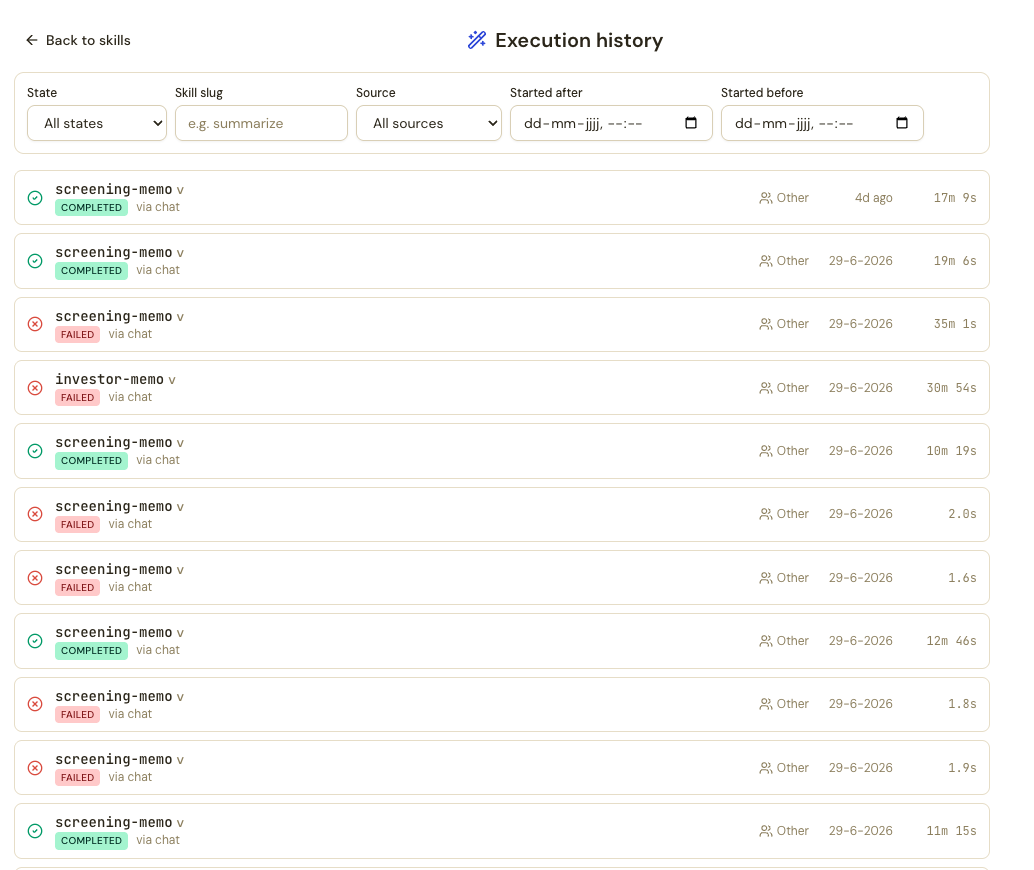This screenshot has height=870, width=1034.
Task: Click the Other label on the 1.8s row
Action: [792, 704]
